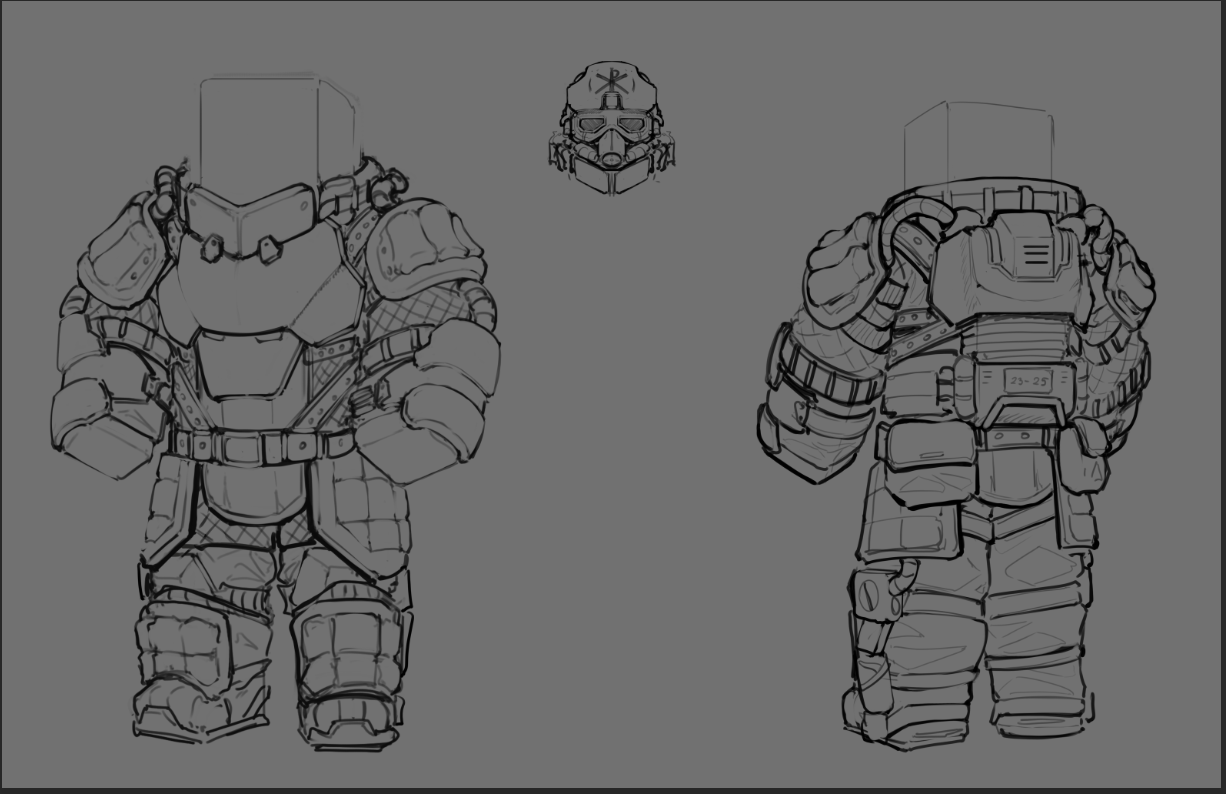The width and height of the screenshot is (1226, 794).
Task: Click the front-view armor's right-side boot
Action: click(352, 720)
